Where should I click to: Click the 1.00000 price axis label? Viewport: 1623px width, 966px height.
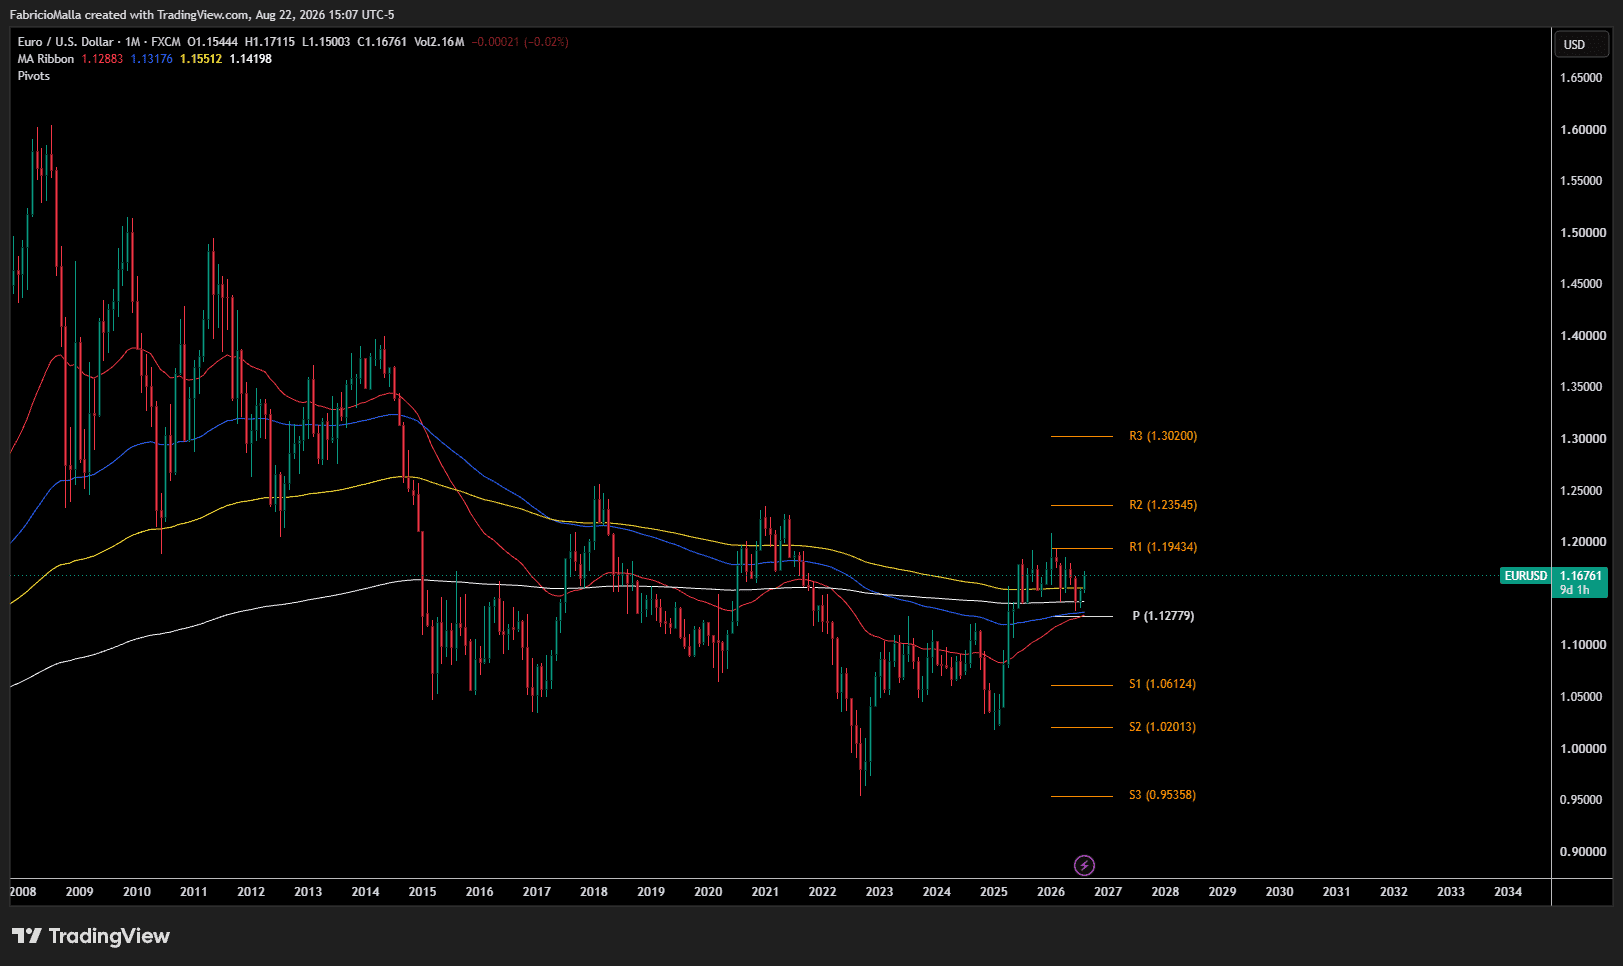pyautogui.click(x=1583, y=749)
